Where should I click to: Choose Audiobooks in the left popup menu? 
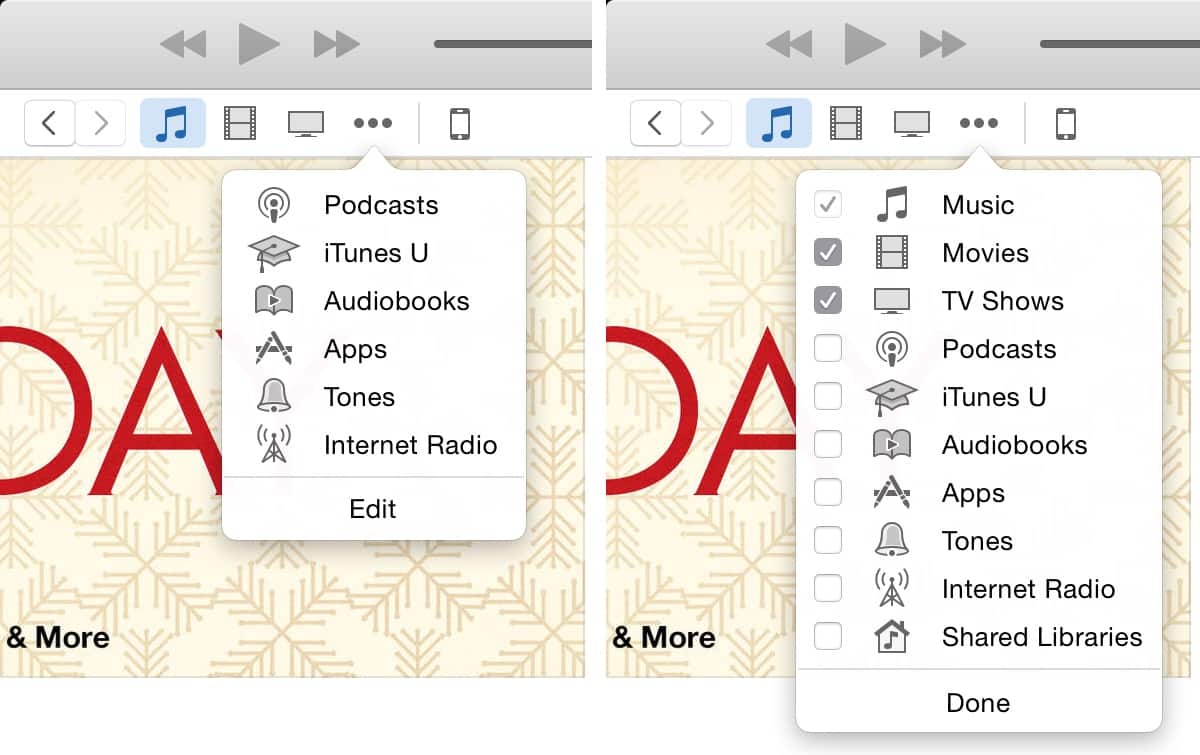click(374, 301)
